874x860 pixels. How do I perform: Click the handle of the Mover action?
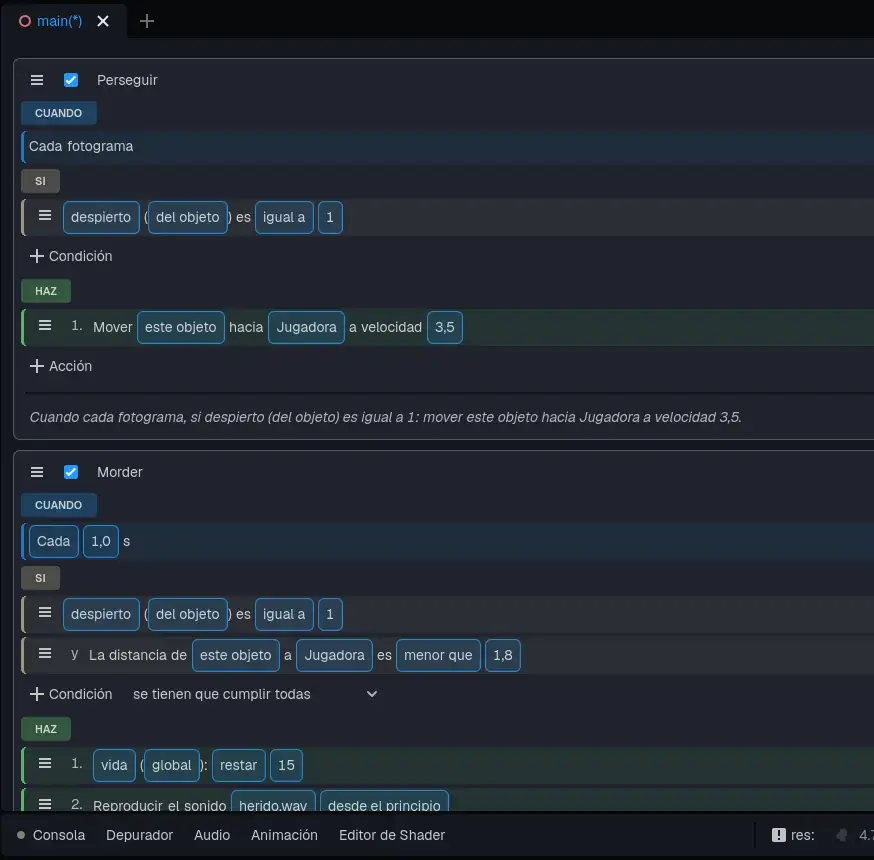pos(45,325)
